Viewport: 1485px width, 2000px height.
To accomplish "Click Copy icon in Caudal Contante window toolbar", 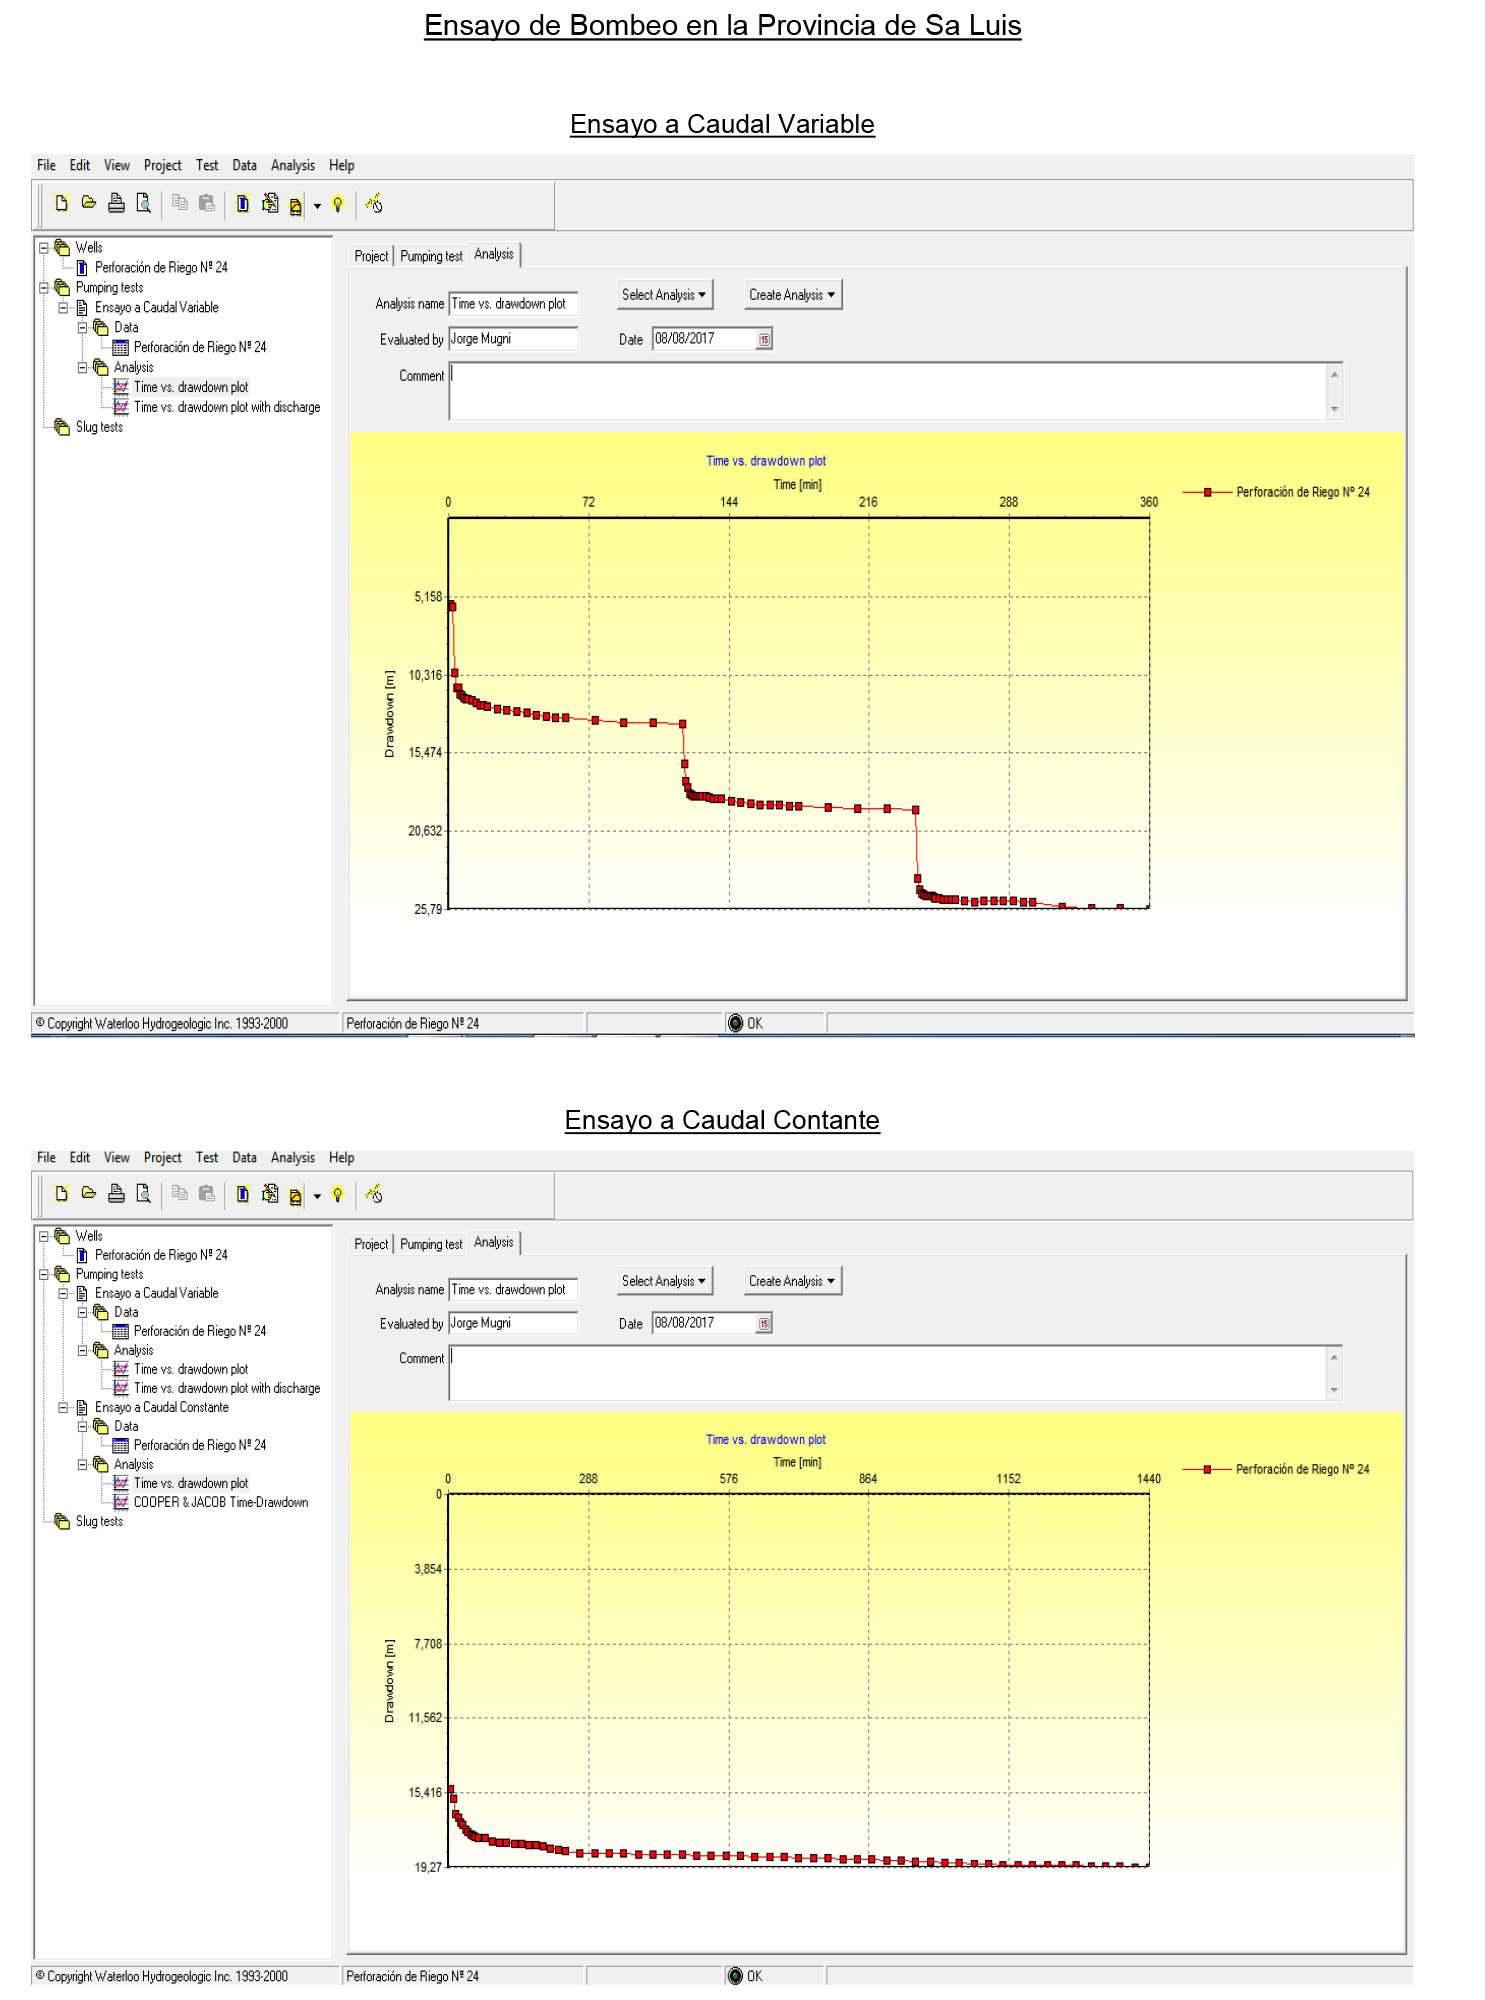I will pyautogui.click(x=180, y=1192).
